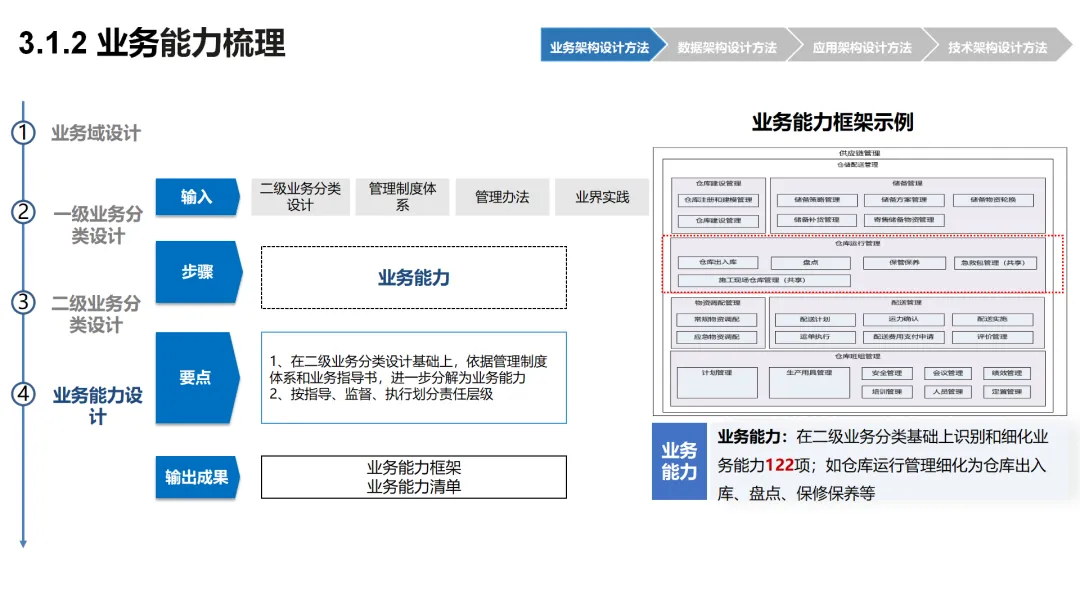Click the 急救包管理（共享）box
Viewport: 1080px width, 608px height.
[995, 262]
